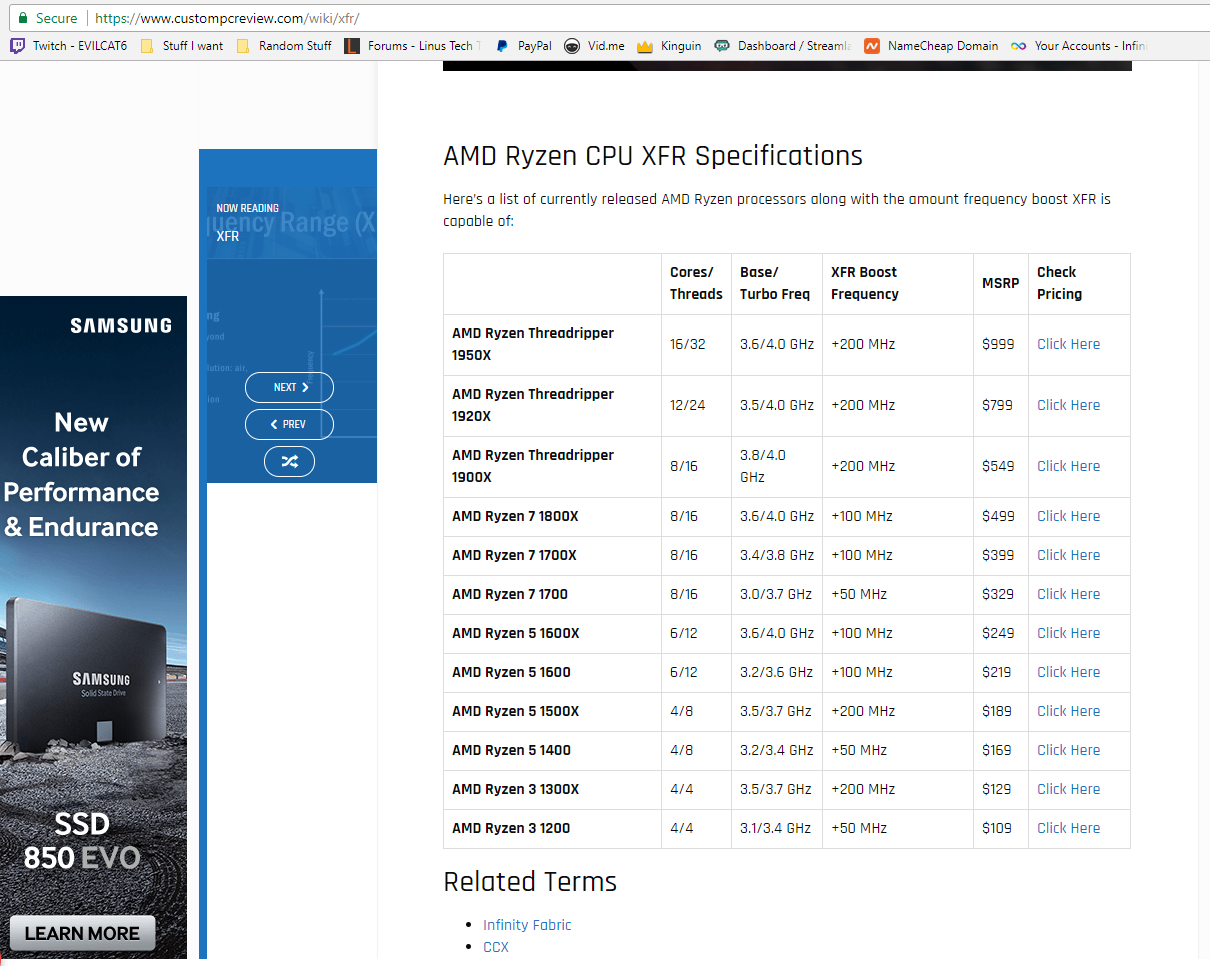Go to the PREV article
Image resolution: width=1210 pixels, height=966 pixels.
pos(289,424)
